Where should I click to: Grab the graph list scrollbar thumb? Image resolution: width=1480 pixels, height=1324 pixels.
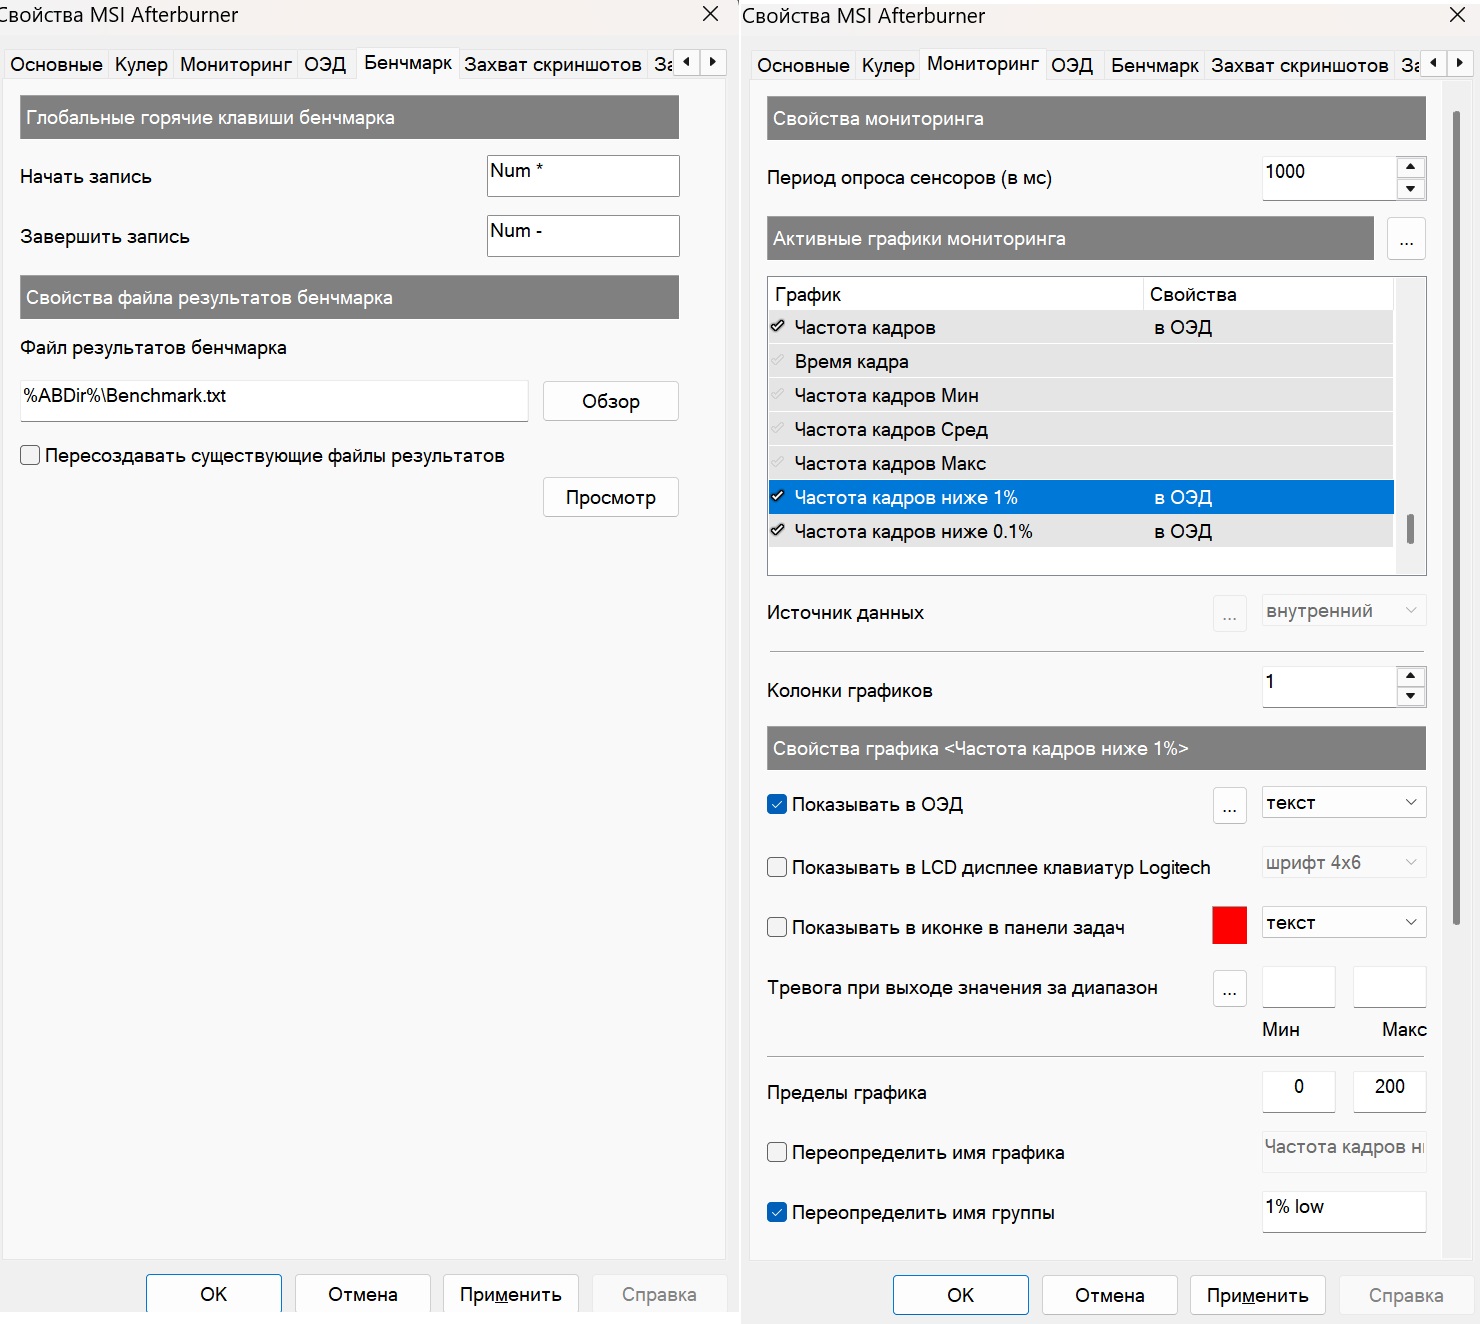pyautogui.click(x=1410, y=529)
